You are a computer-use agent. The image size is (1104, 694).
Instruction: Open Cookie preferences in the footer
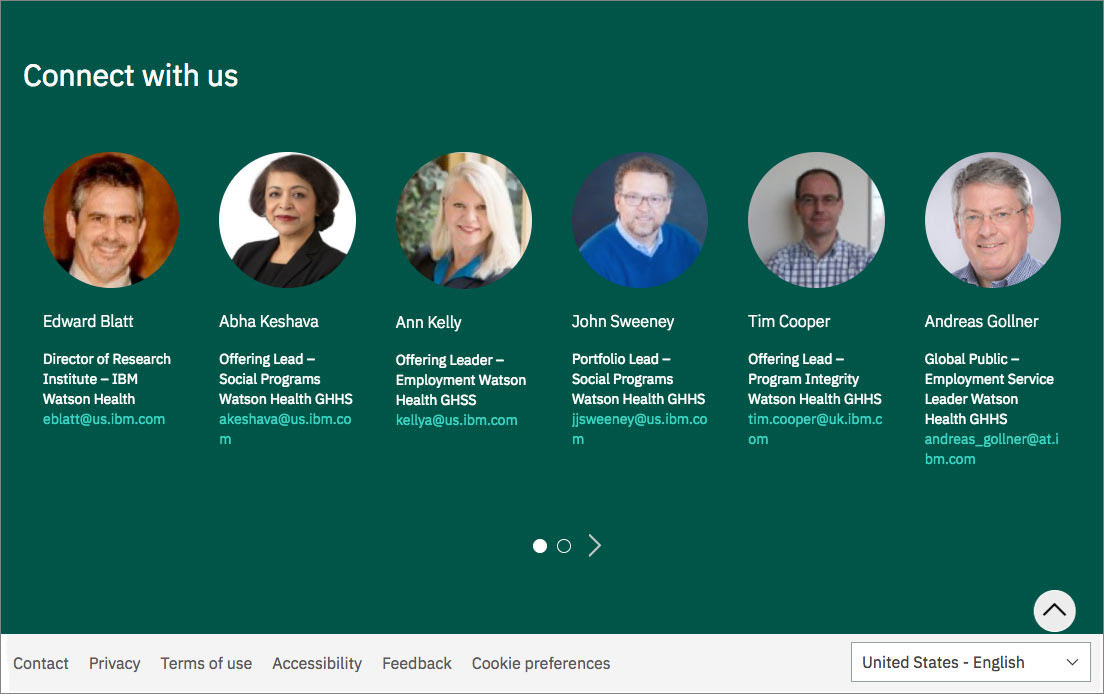pyautogui.click(x=541, y=663)
